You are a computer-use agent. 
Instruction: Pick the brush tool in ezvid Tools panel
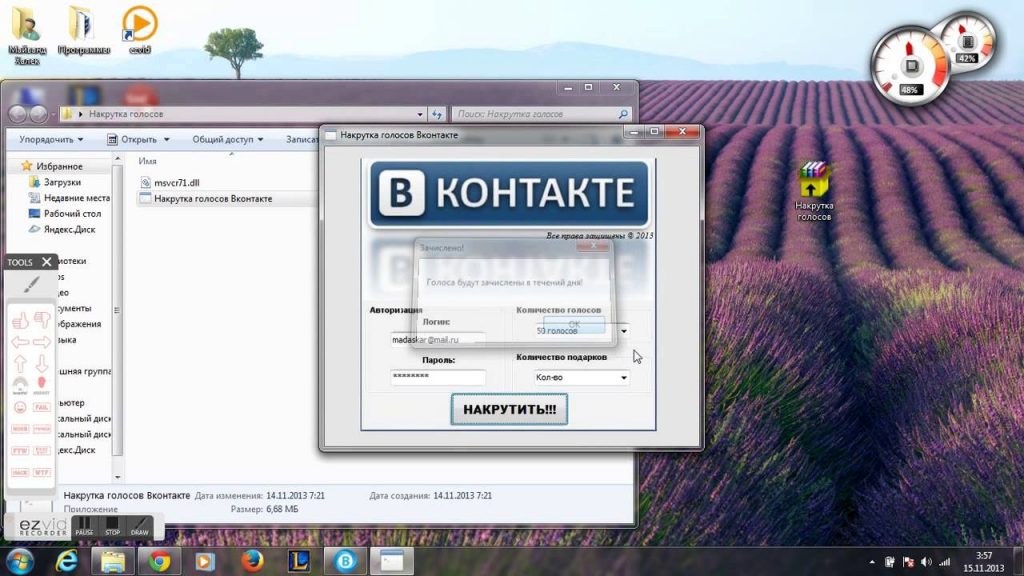pyautogui.click(x=31, y=285)
